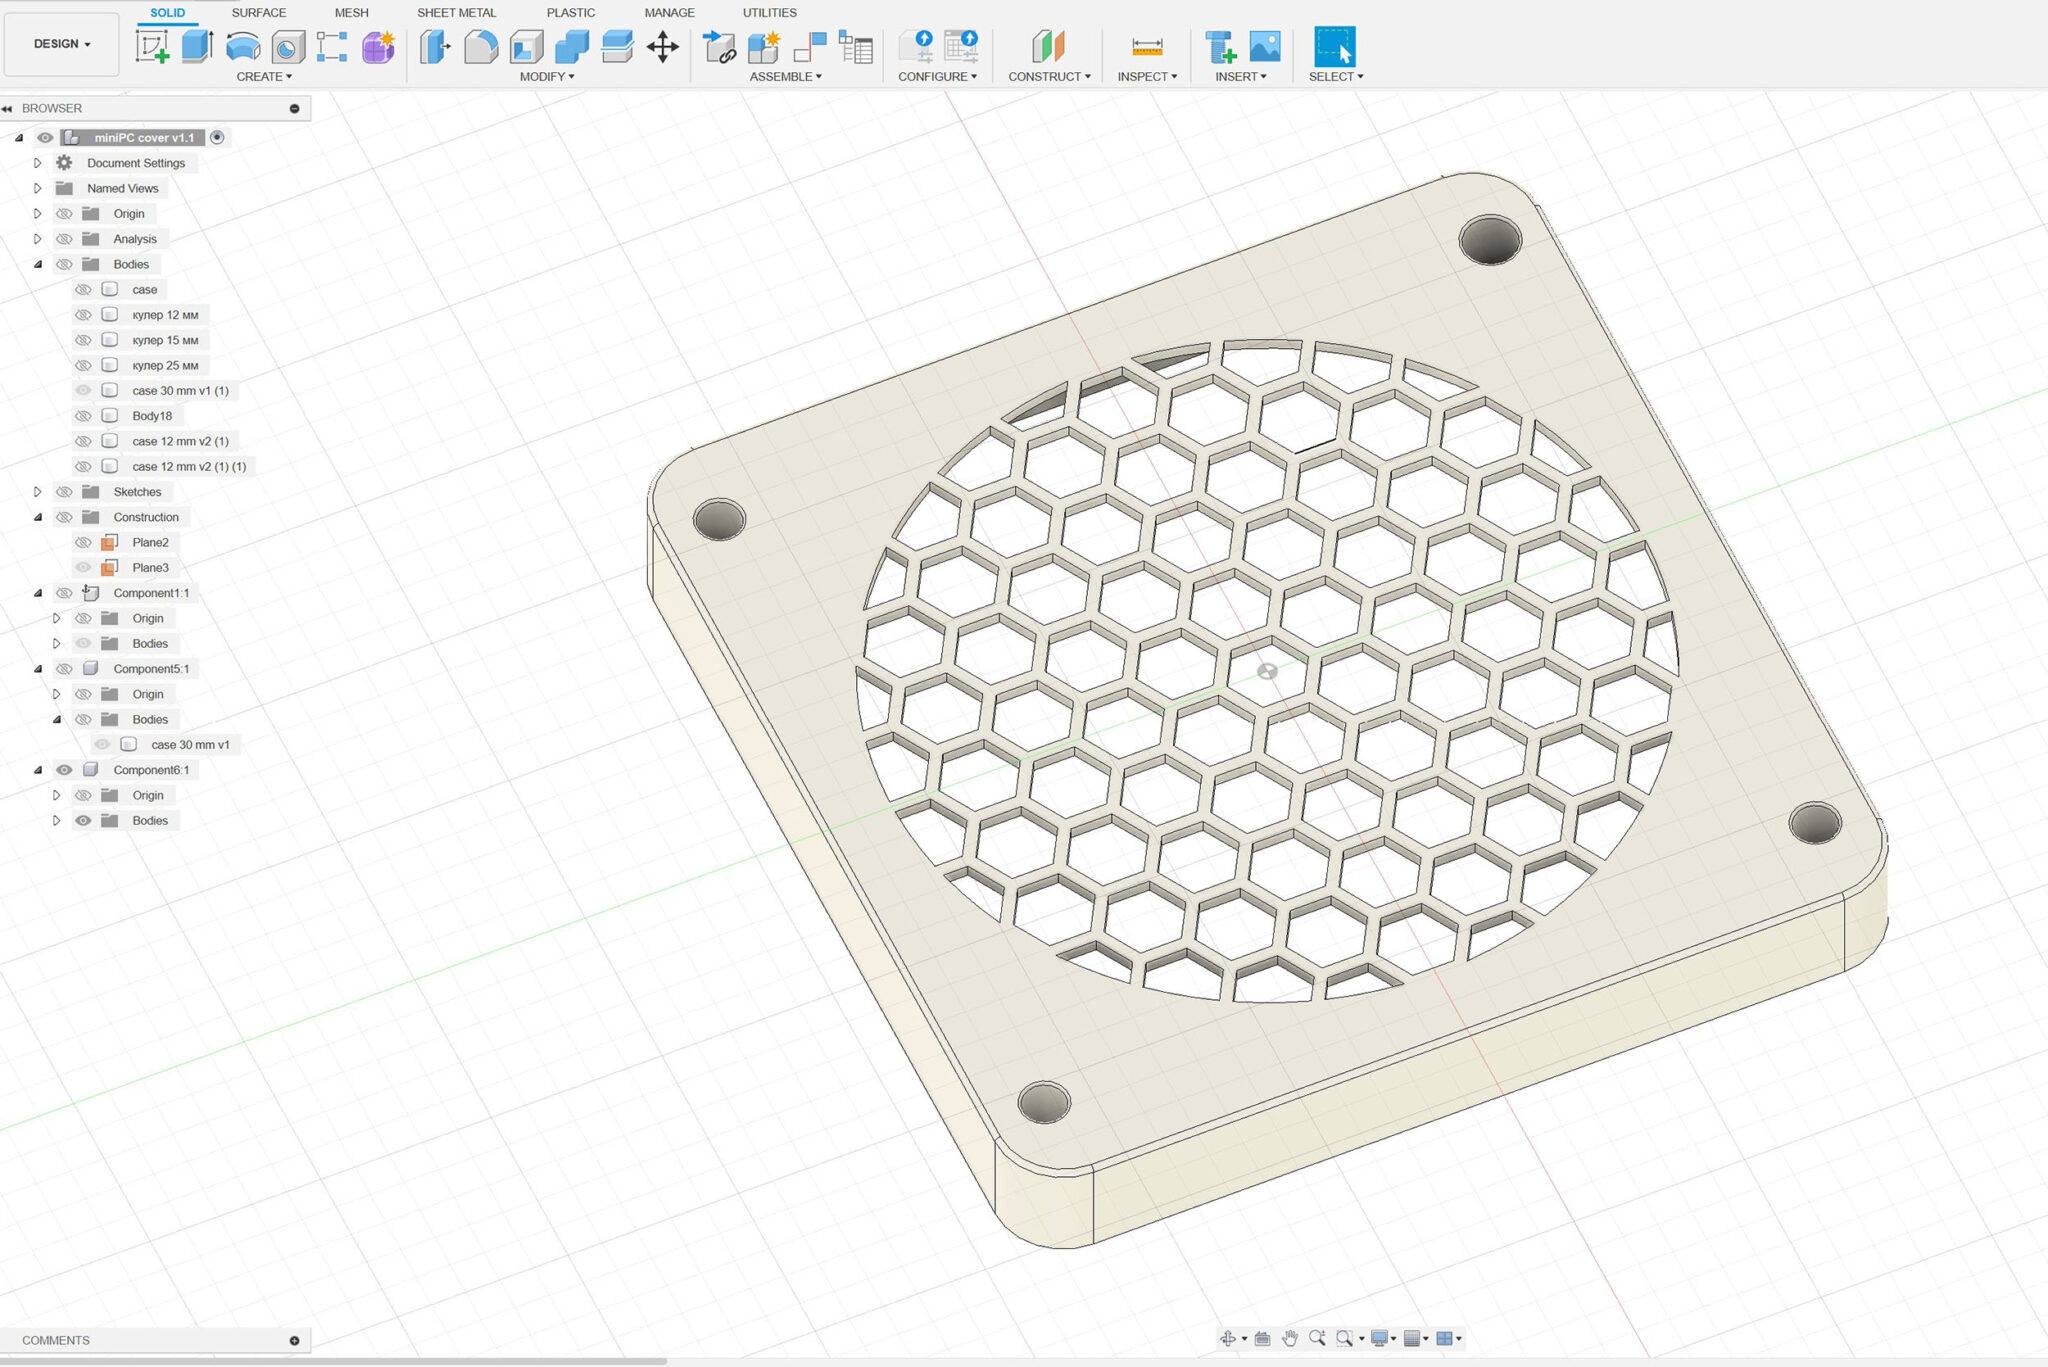
Task: Click the Create Sketch tool icon
Action: [152, 46]
